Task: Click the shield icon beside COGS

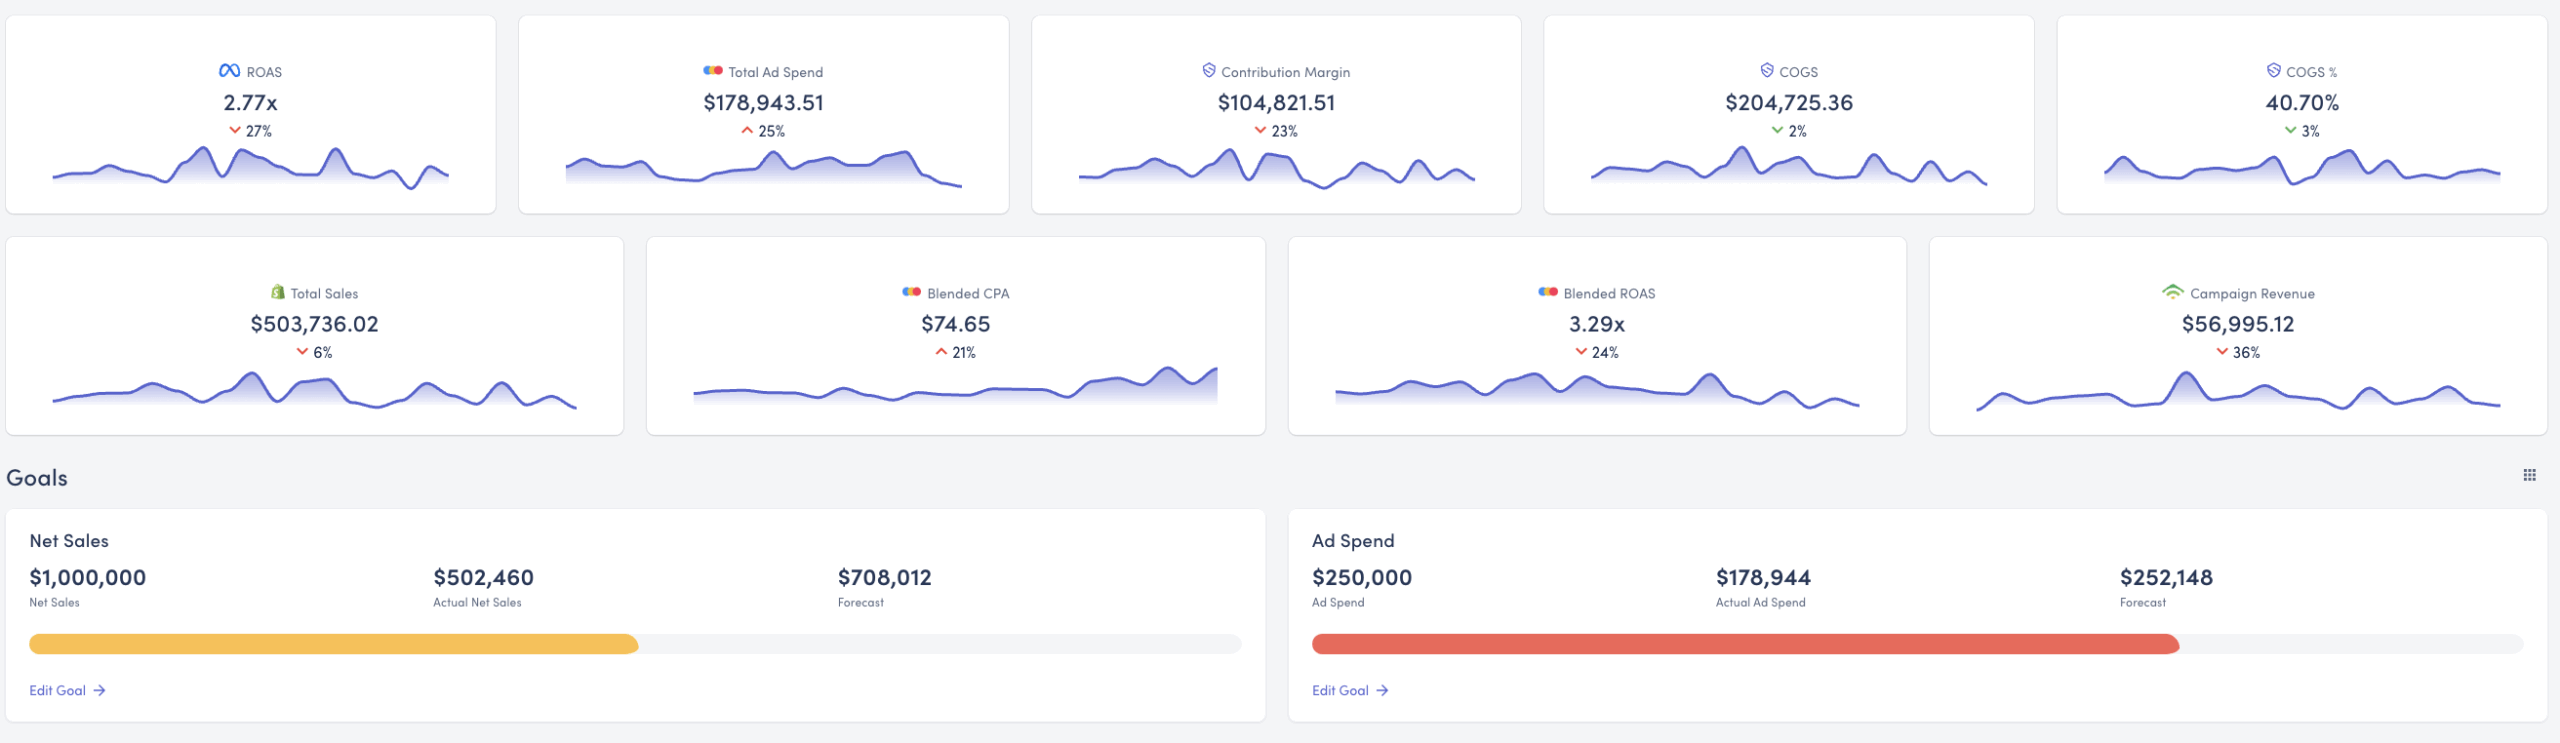Action: [x=1766, y=71]
